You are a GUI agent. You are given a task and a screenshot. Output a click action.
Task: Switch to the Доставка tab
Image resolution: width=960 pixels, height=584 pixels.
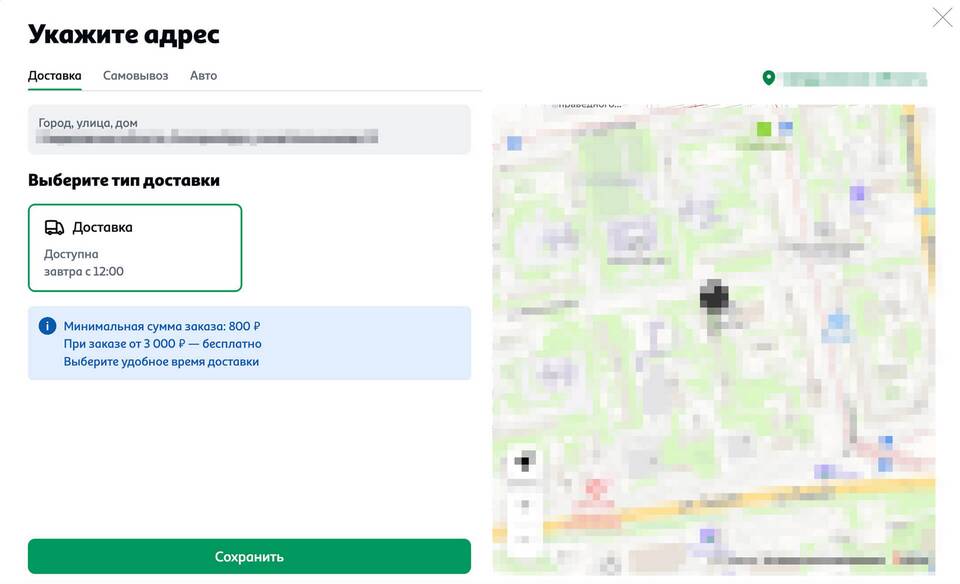(x=54, y=76)
